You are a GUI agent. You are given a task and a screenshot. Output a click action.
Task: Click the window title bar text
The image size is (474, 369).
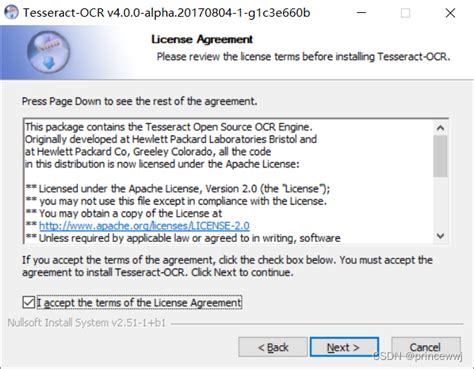[x=167, y=13]
